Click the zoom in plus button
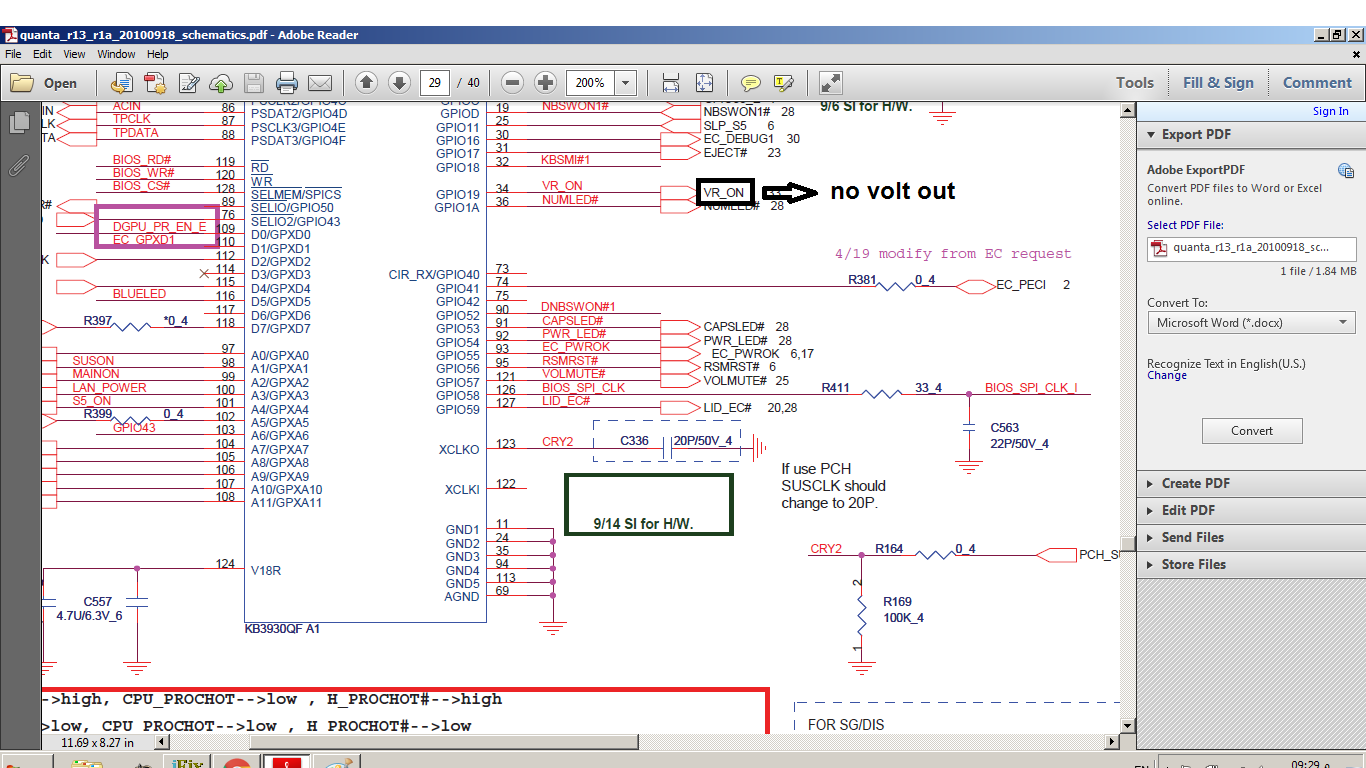Viewport: 1366px width, 768px height. pos(545,83)
